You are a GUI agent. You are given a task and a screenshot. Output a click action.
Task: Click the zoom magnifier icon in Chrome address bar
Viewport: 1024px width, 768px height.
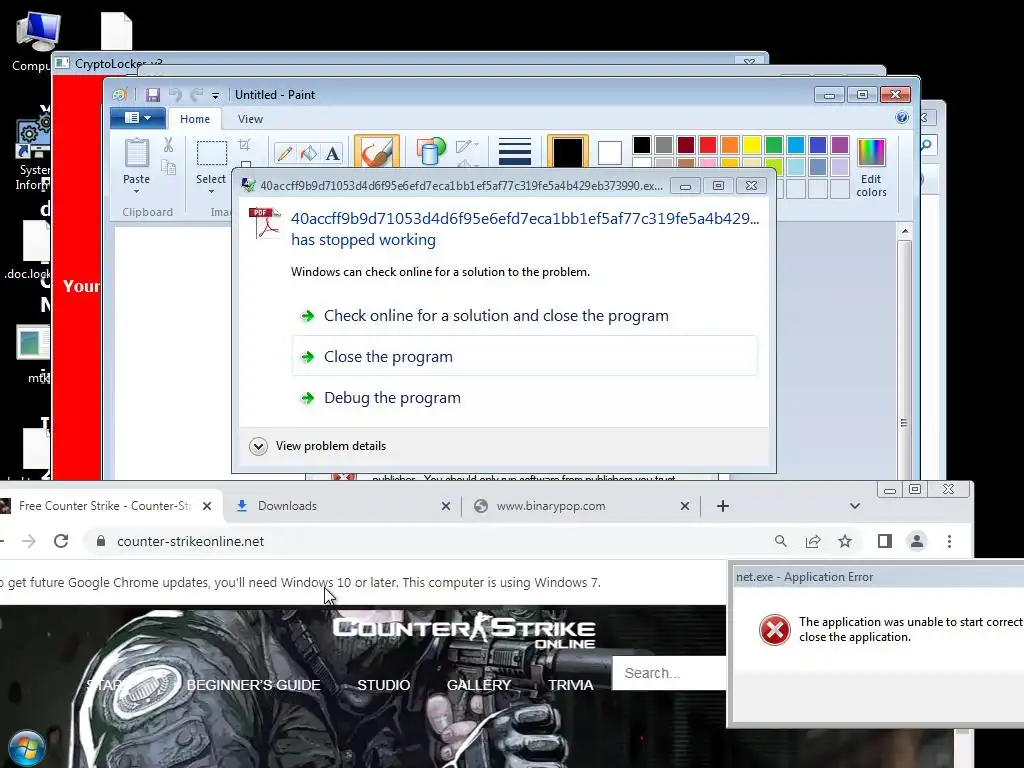click(780, 541)
